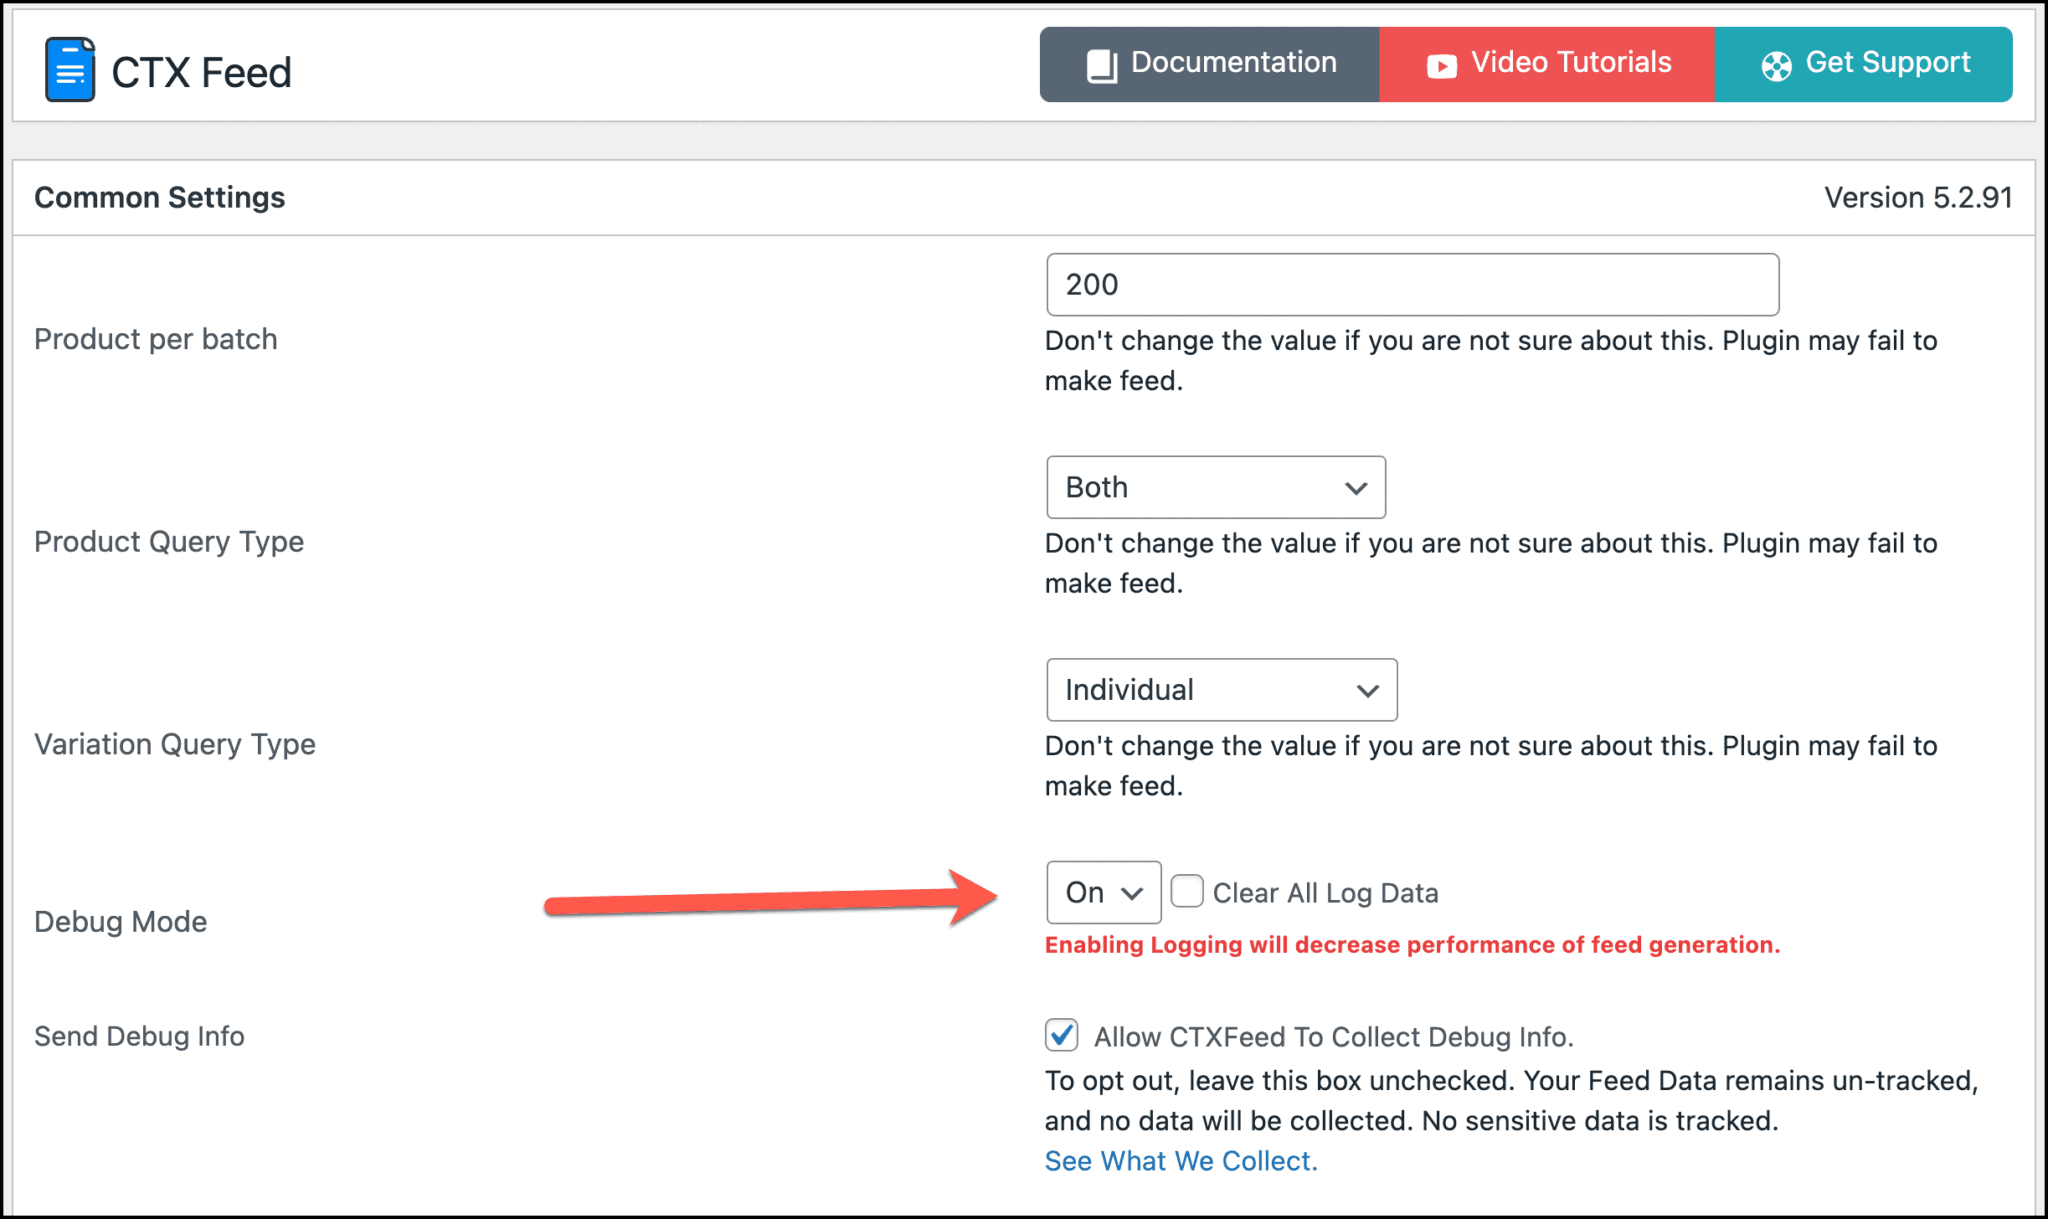Click the support wheel icon on Get Support
The image size is (2048, 1219).
pos(1776,63)
